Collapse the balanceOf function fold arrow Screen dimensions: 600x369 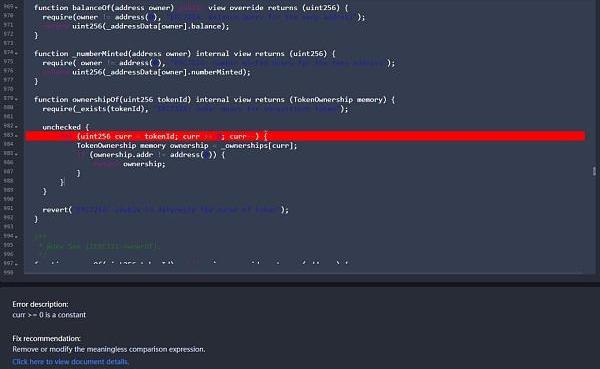16,8
